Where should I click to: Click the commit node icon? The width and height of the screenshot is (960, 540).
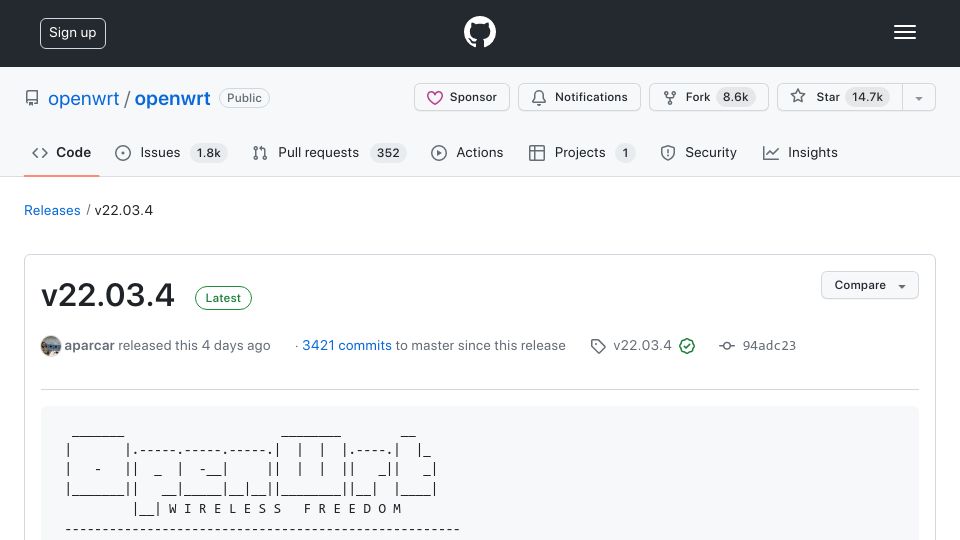pos(727,346)
